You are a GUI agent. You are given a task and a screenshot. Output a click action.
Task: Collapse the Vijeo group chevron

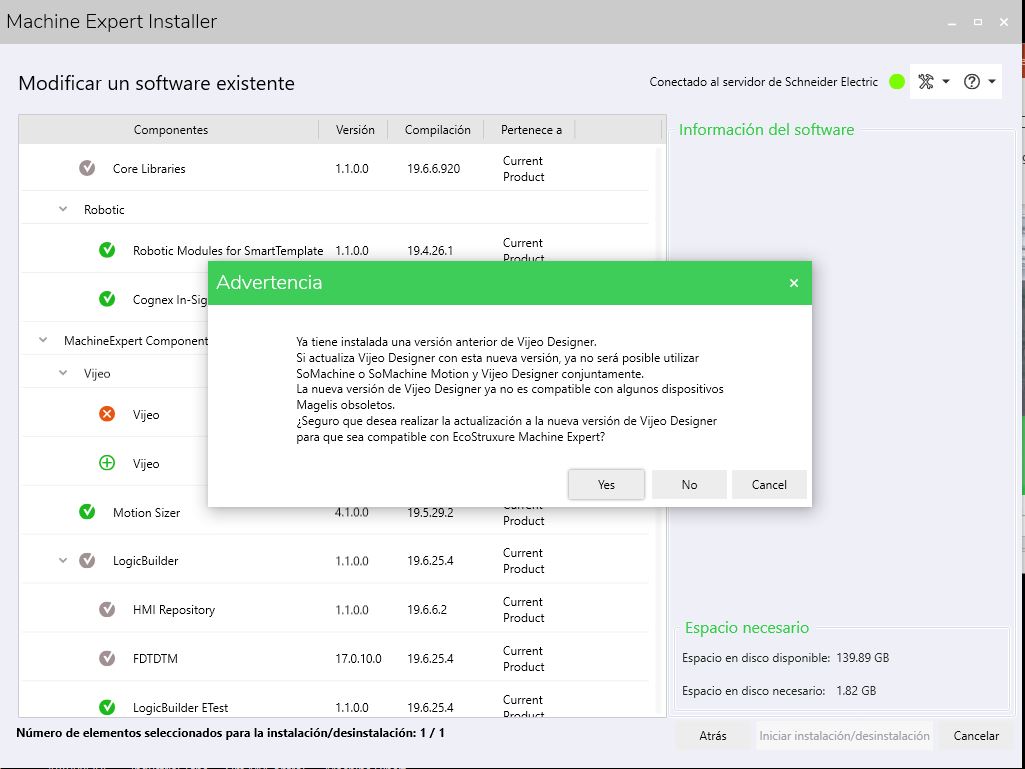coord(63,373)
